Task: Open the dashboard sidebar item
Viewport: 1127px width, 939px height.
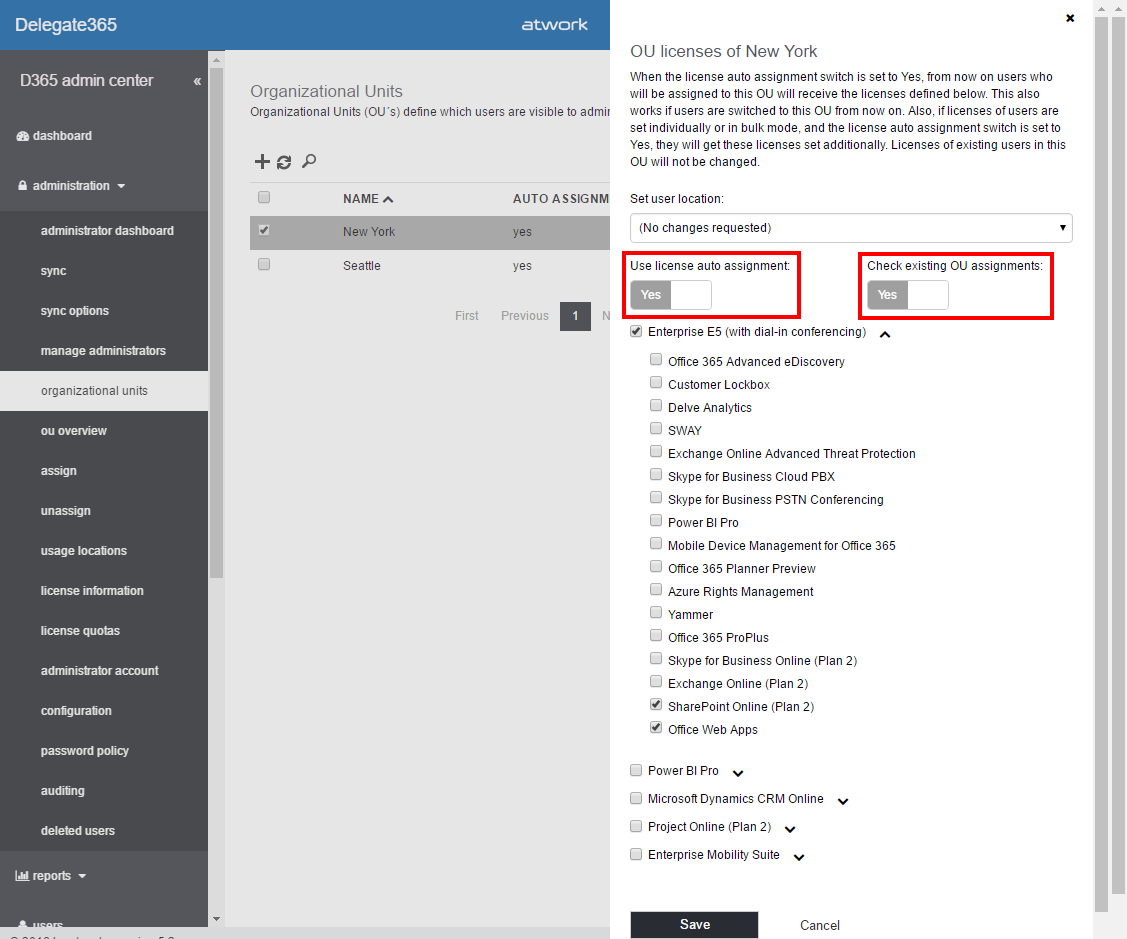Action: (54, 136)
